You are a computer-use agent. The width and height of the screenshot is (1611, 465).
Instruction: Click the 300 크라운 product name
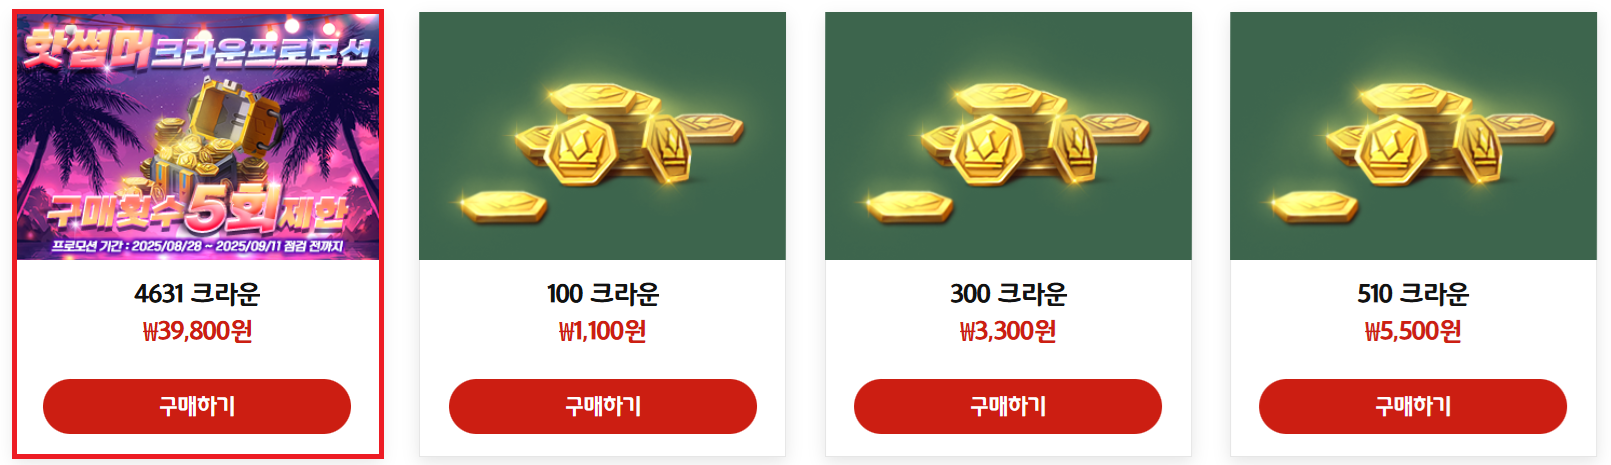coord(1008,294)
